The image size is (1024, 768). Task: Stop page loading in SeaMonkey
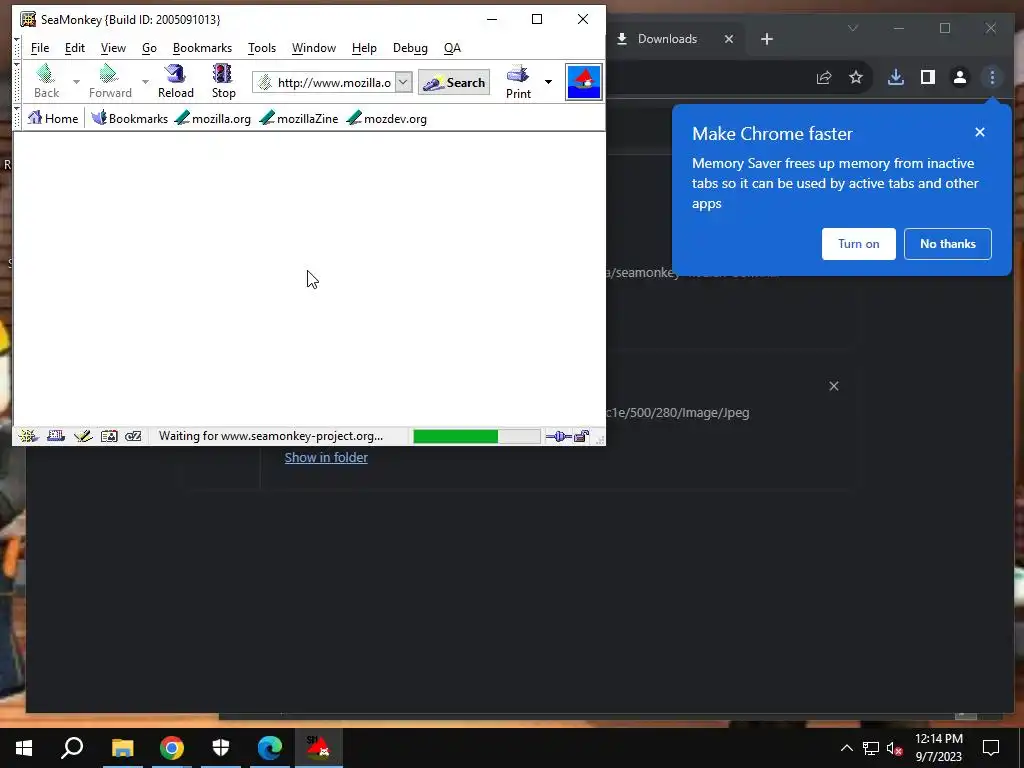coord(223,81)
